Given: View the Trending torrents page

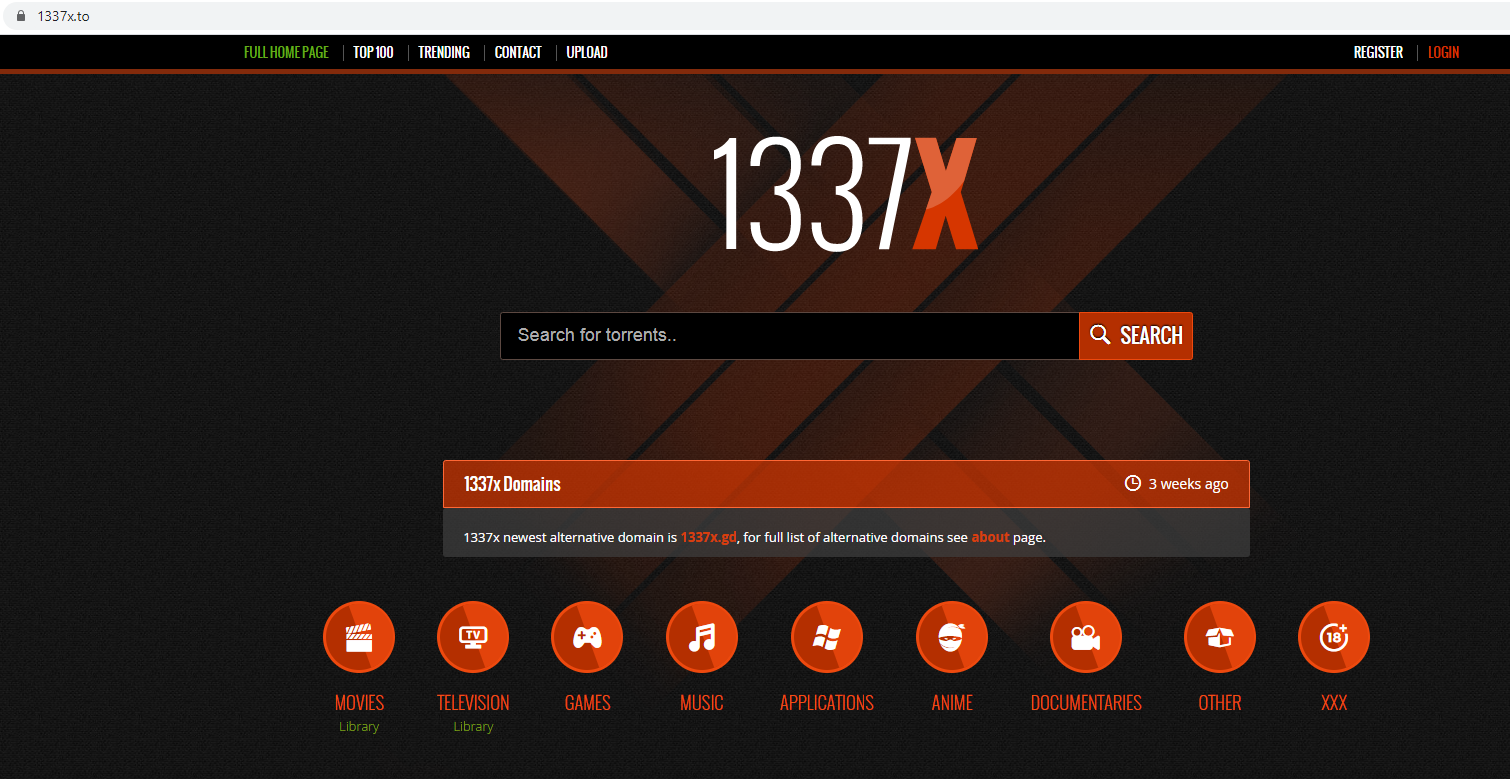Looking at the screenshot, I should (x=444, y=52).
